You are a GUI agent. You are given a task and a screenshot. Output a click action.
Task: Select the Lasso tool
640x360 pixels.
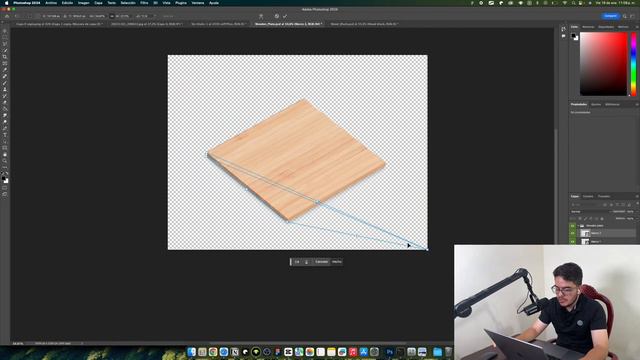[x=5, y=44]
